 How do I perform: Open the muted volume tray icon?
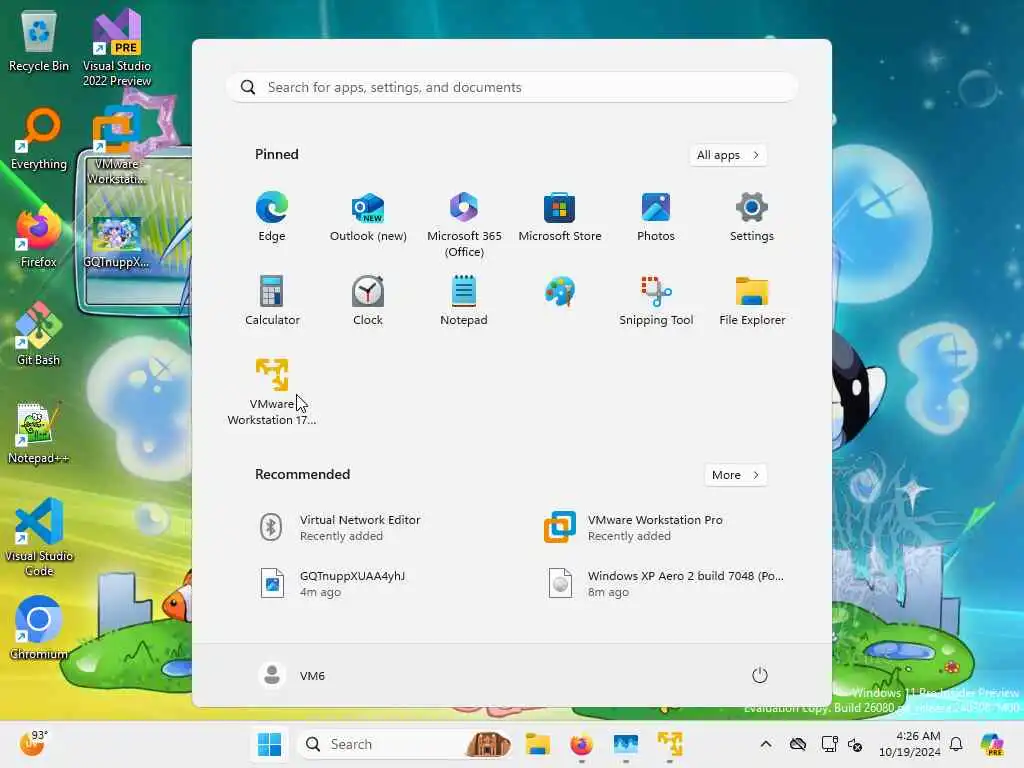[x=855, y=744]
